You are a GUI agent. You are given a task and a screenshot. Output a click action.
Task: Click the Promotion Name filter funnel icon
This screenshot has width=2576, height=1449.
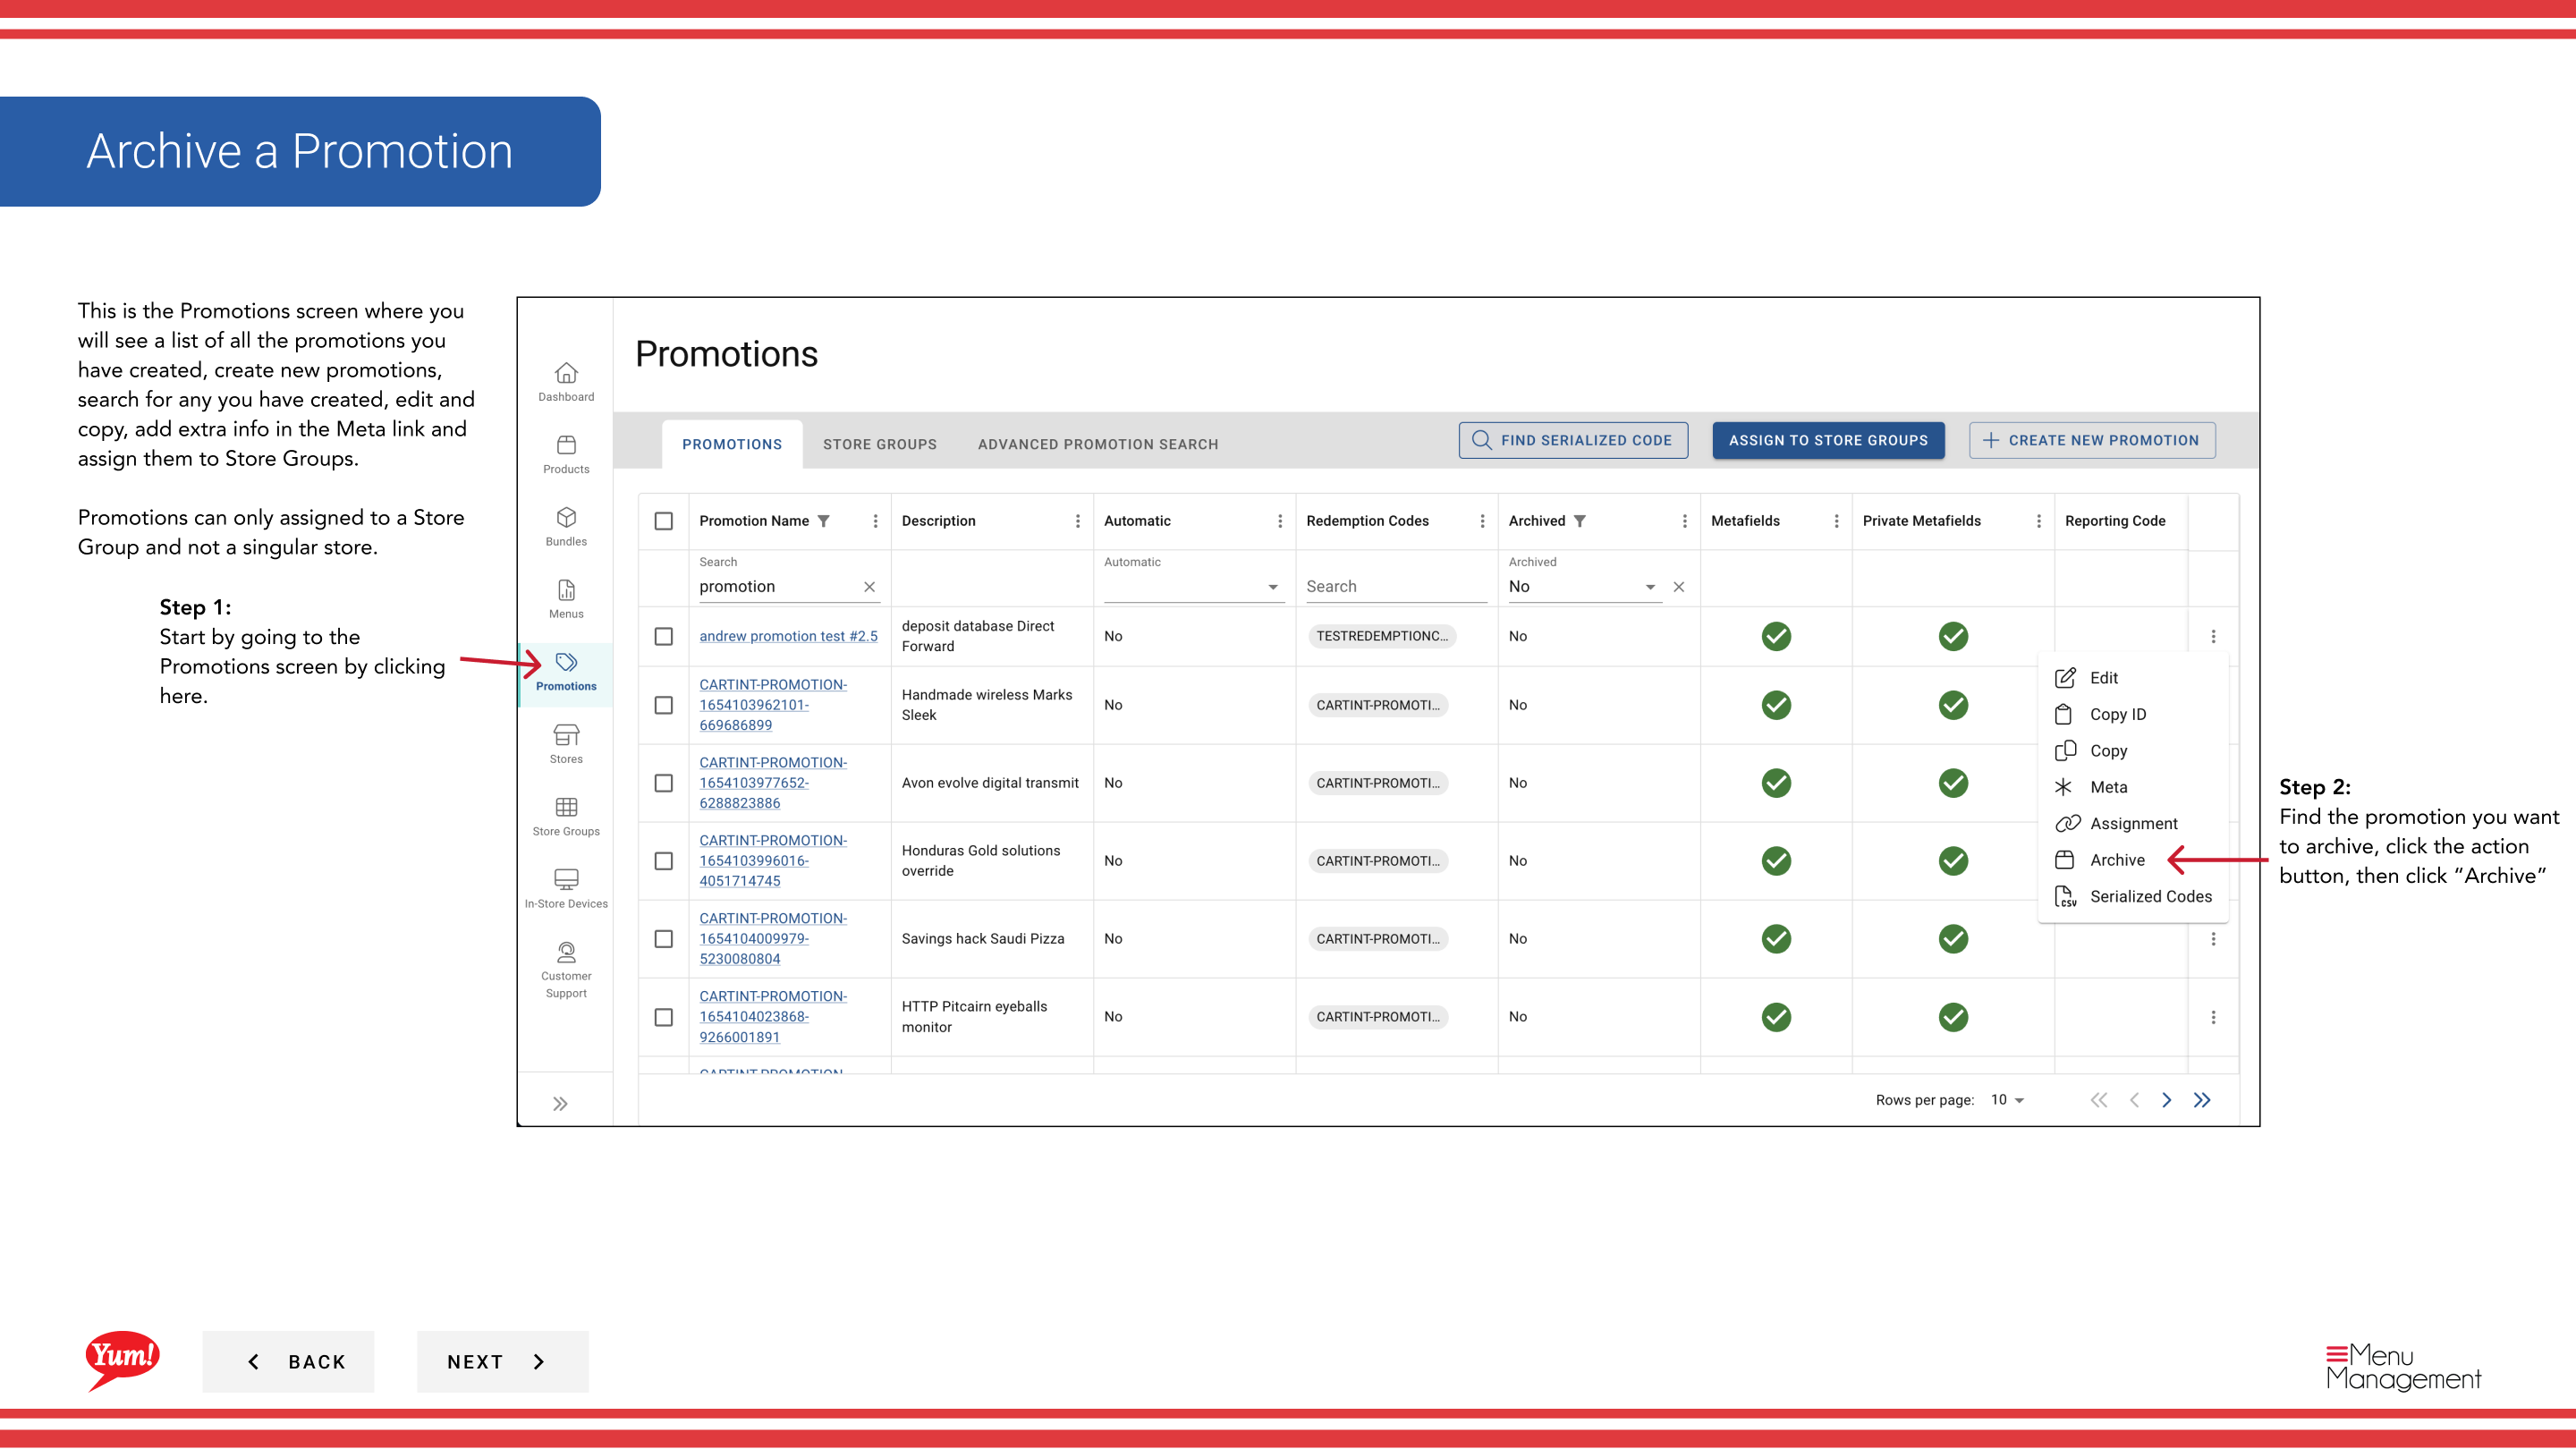tap(824, 521)
